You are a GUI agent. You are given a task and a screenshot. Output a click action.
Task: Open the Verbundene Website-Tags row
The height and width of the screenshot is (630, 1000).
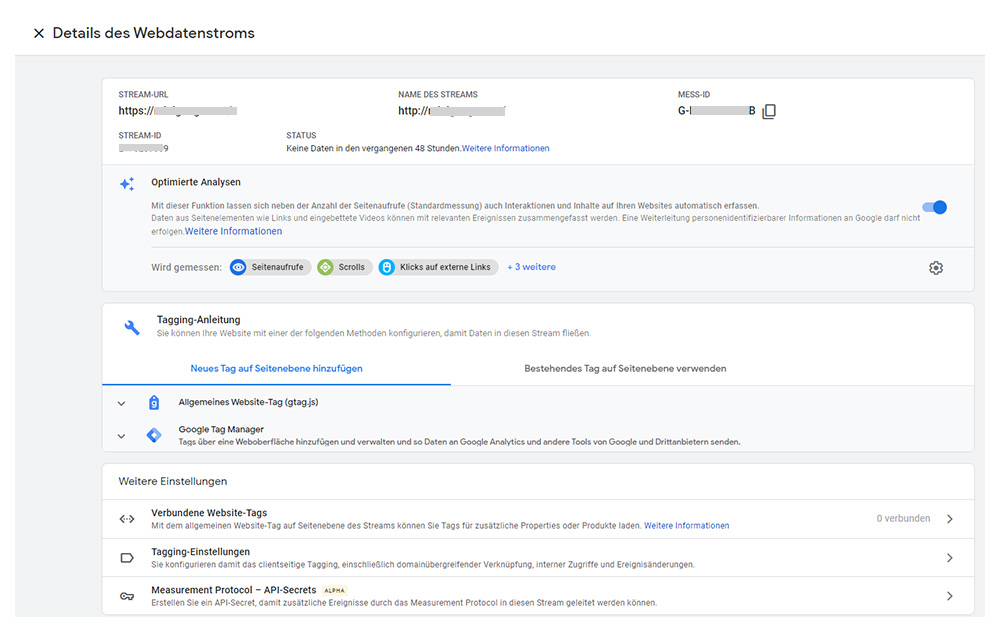click(538, 519)
